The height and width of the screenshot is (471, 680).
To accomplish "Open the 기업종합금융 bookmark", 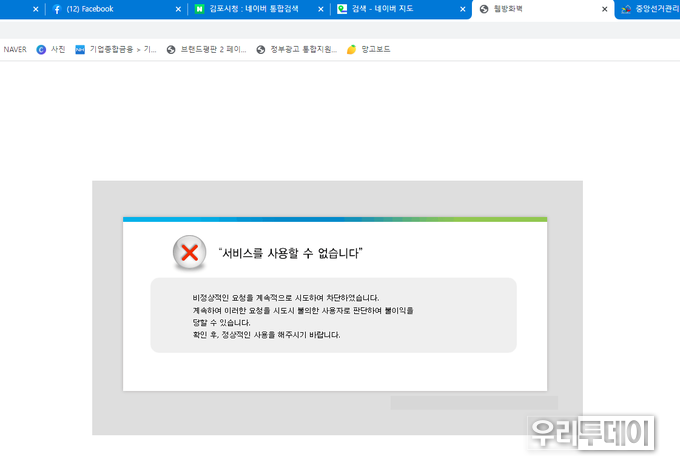I will (x=116, y=49).
